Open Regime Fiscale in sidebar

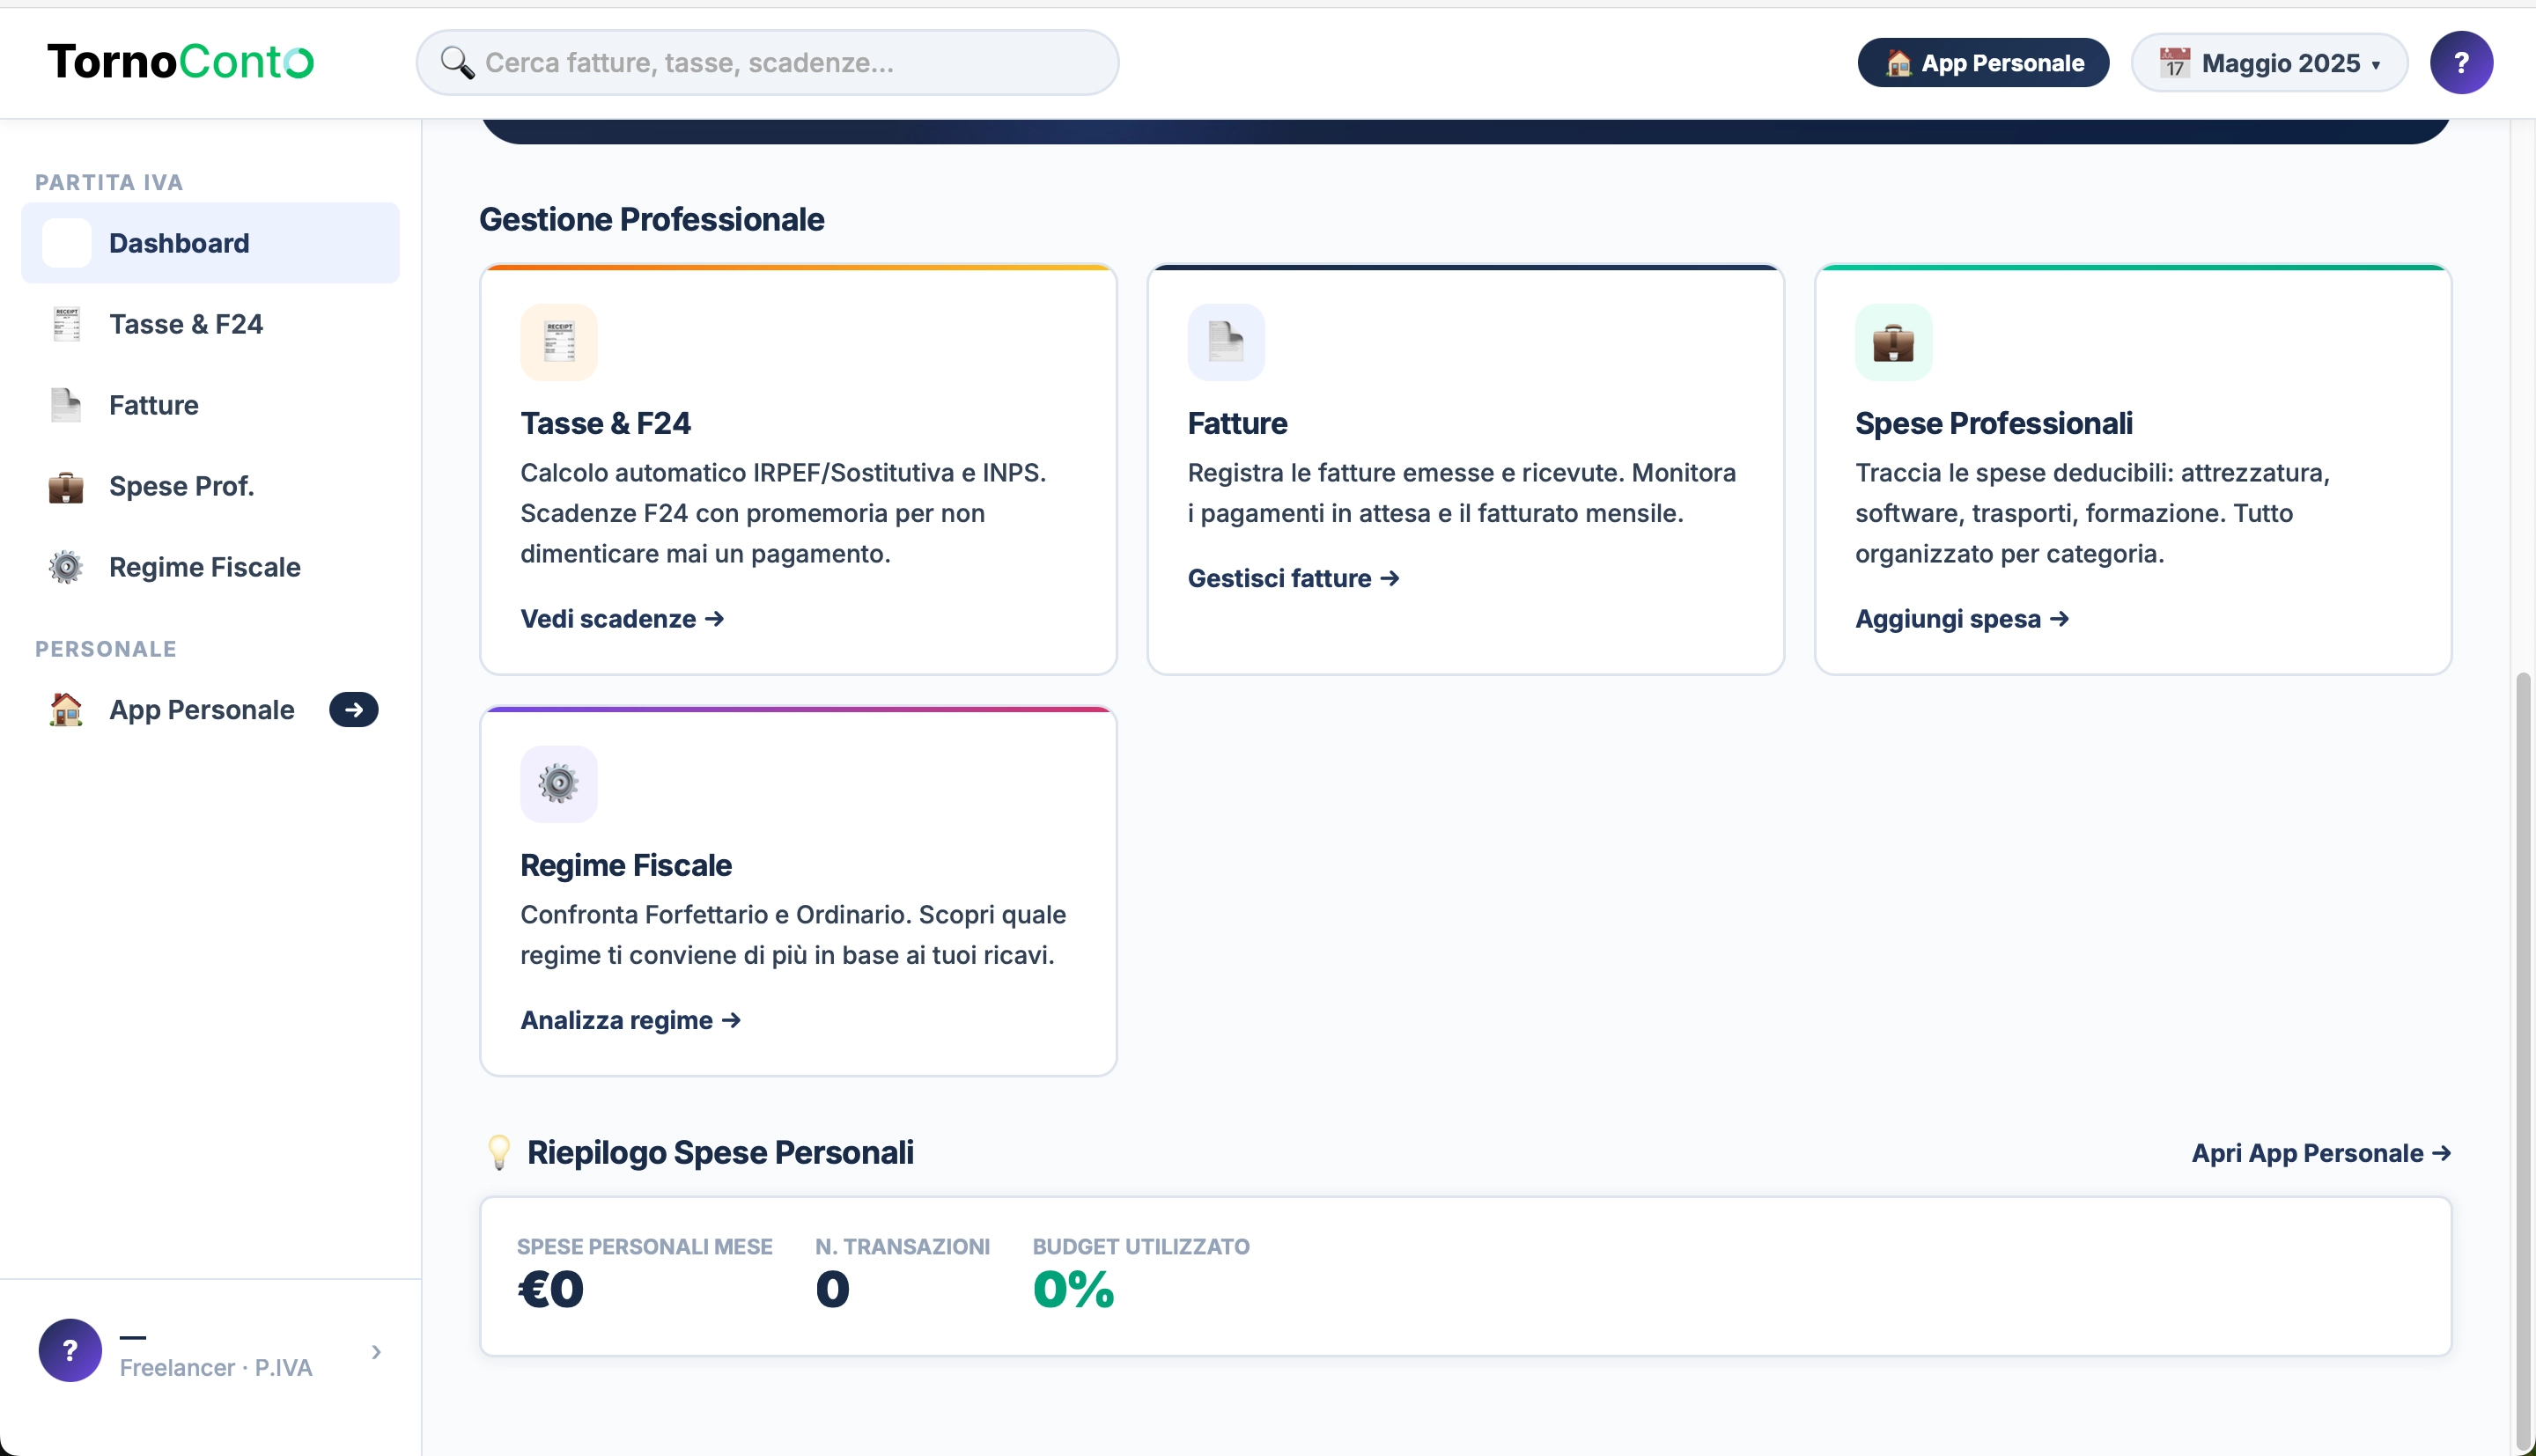coord(210,567)
